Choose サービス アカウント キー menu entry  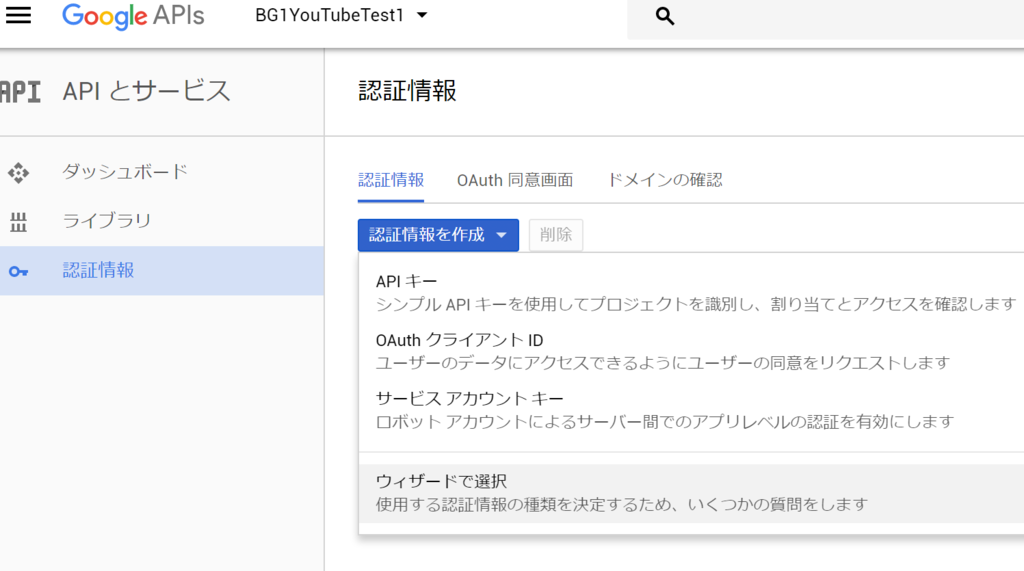point(691,410)
